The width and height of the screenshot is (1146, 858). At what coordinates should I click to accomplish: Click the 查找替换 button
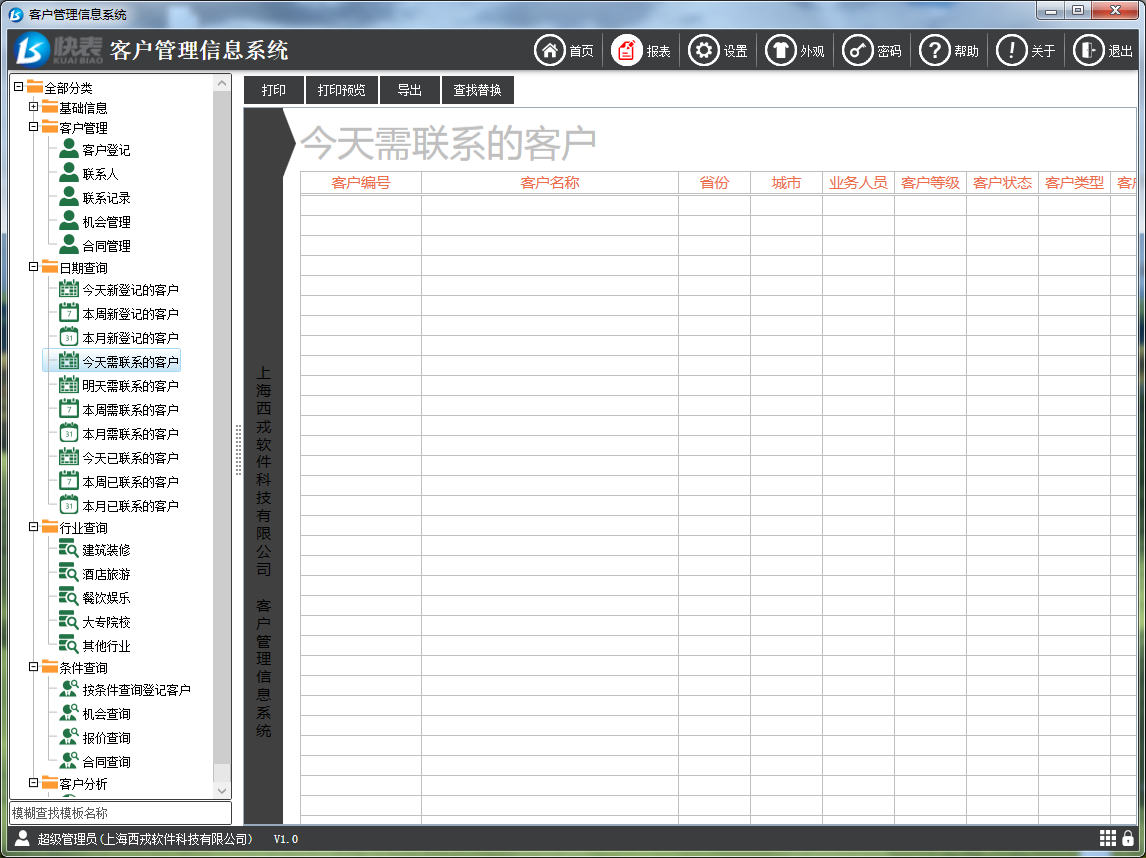[x=477, y=90]
